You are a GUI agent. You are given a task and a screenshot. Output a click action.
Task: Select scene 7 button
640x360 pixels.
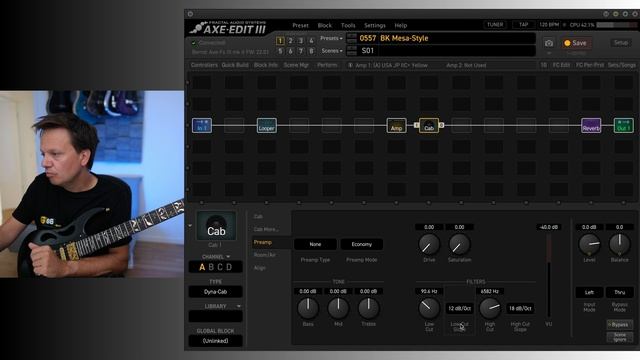pyautogui.click(x=301, y=51)
